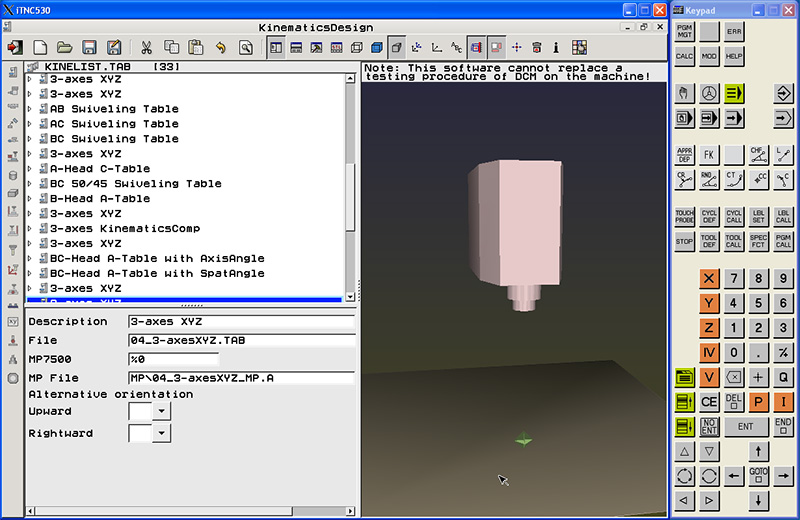This screenshot has height=520, width=800.
Task: Click the Description text field
Action: click(x=240, y=322)
